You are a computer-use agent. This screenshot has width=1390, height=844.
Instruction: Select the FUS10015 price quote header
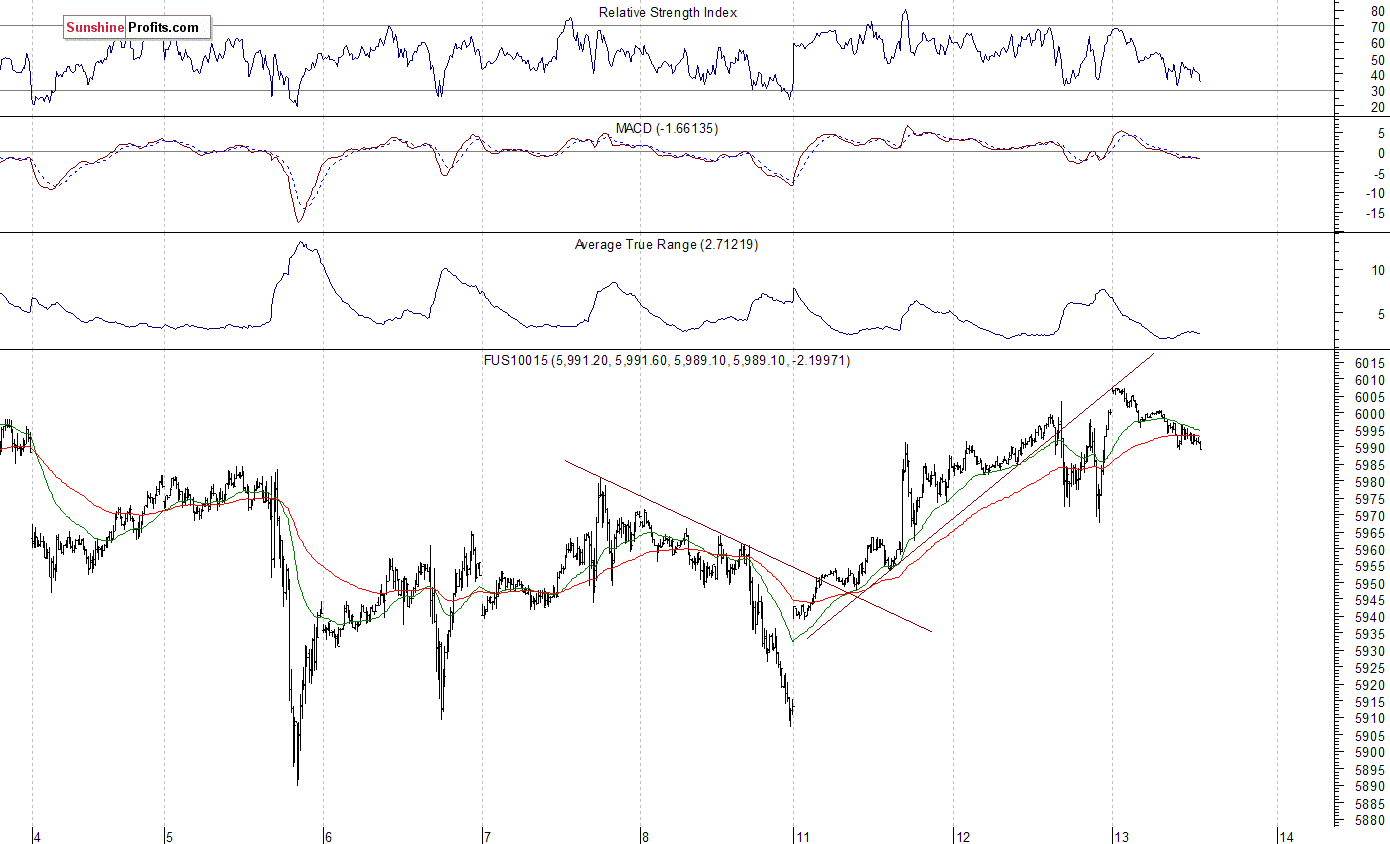click(x=667, y=360)
